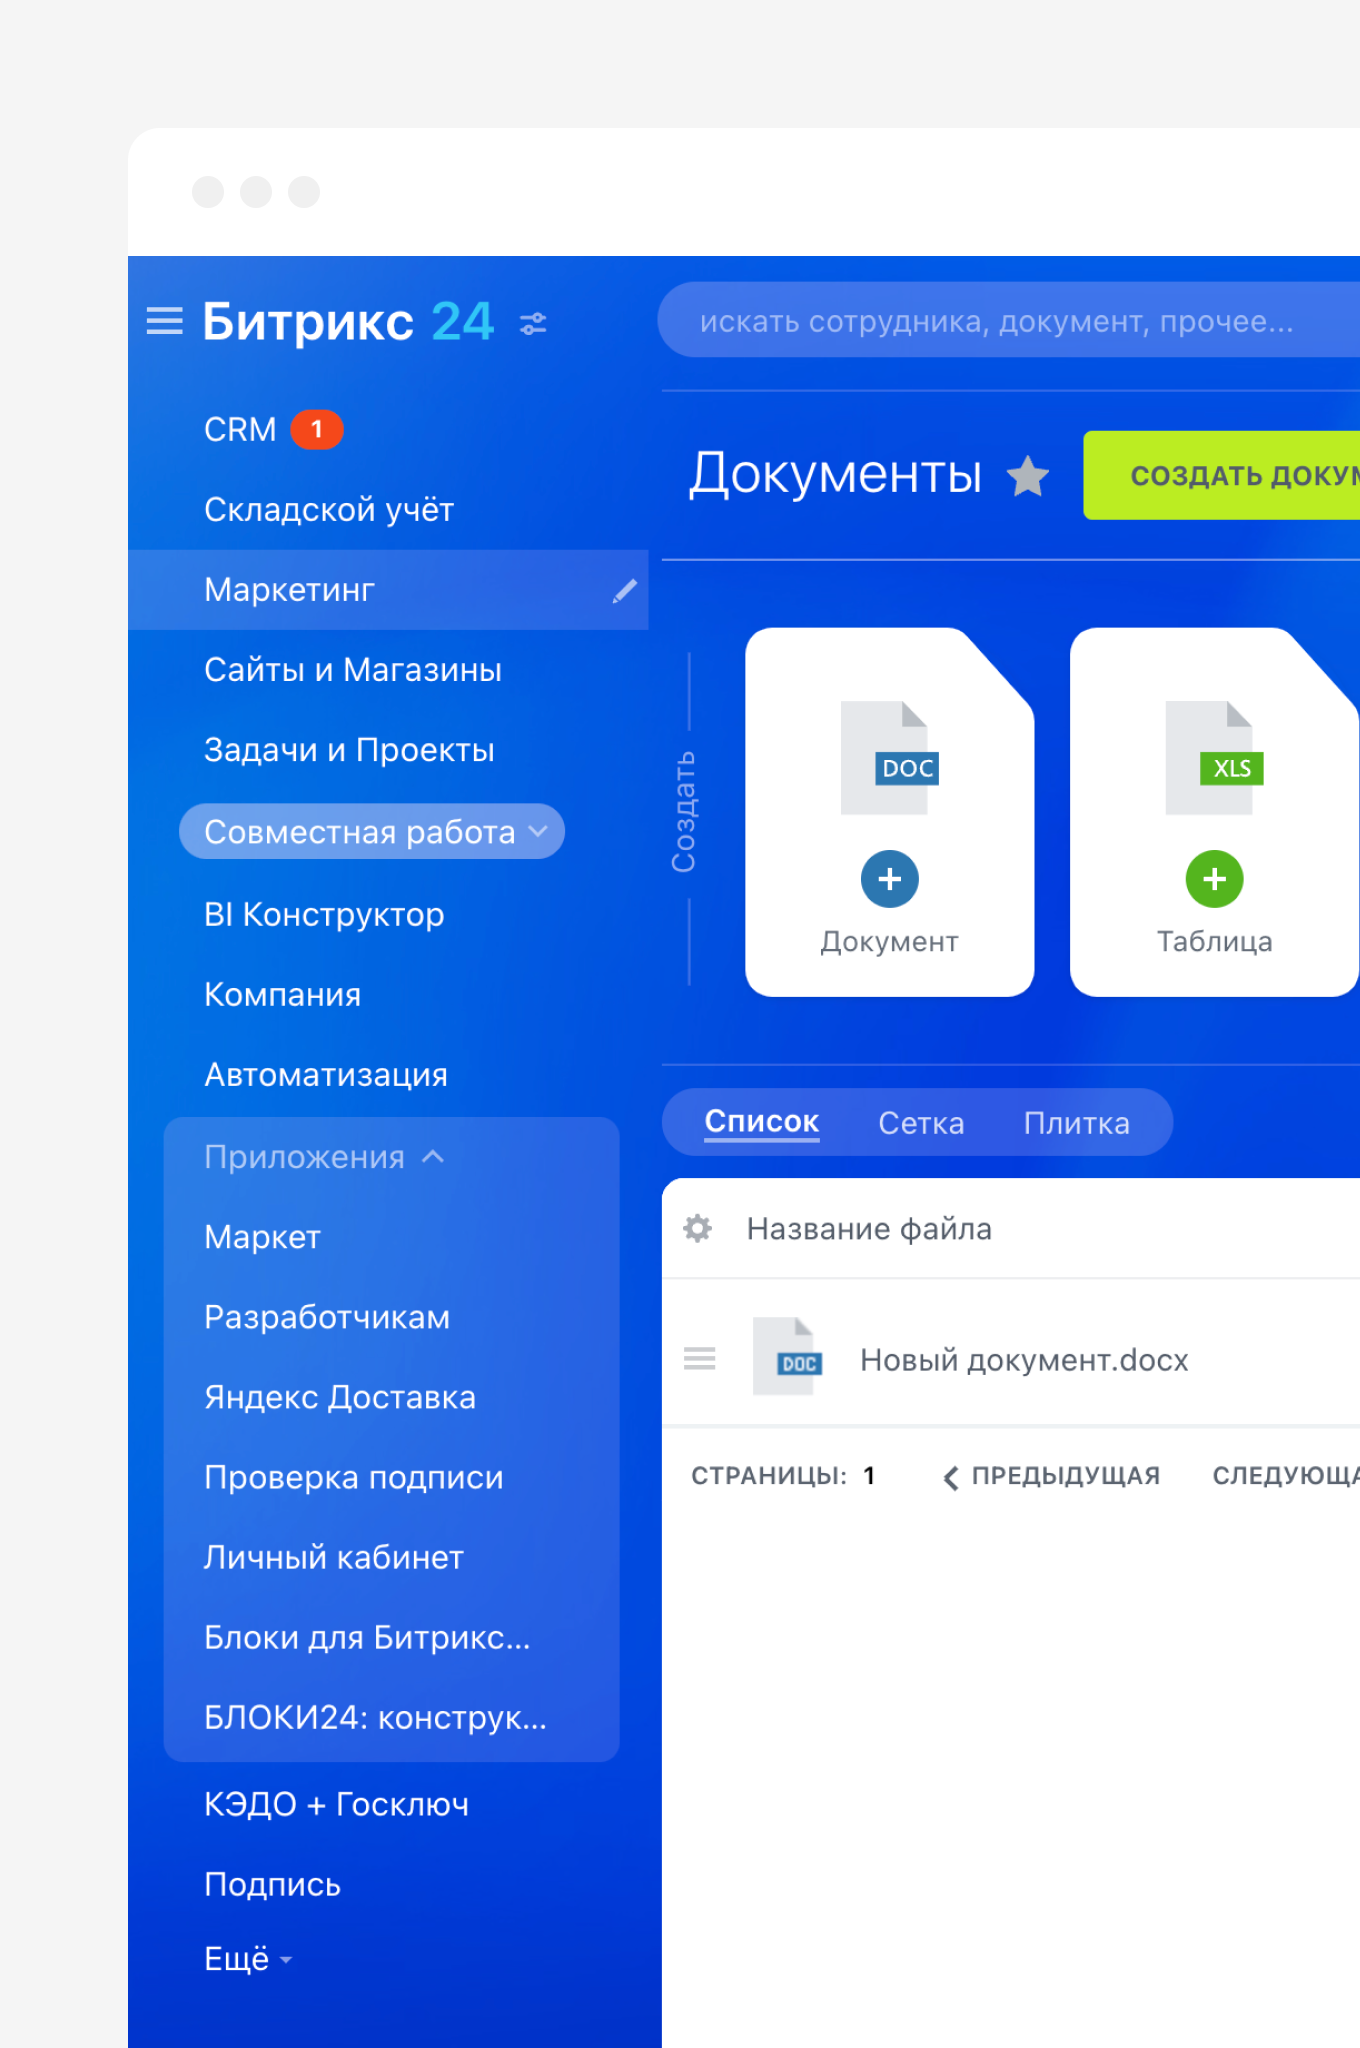Open Маркет in applications
Screen dimensions: 1360x2048
(262, 1237)
